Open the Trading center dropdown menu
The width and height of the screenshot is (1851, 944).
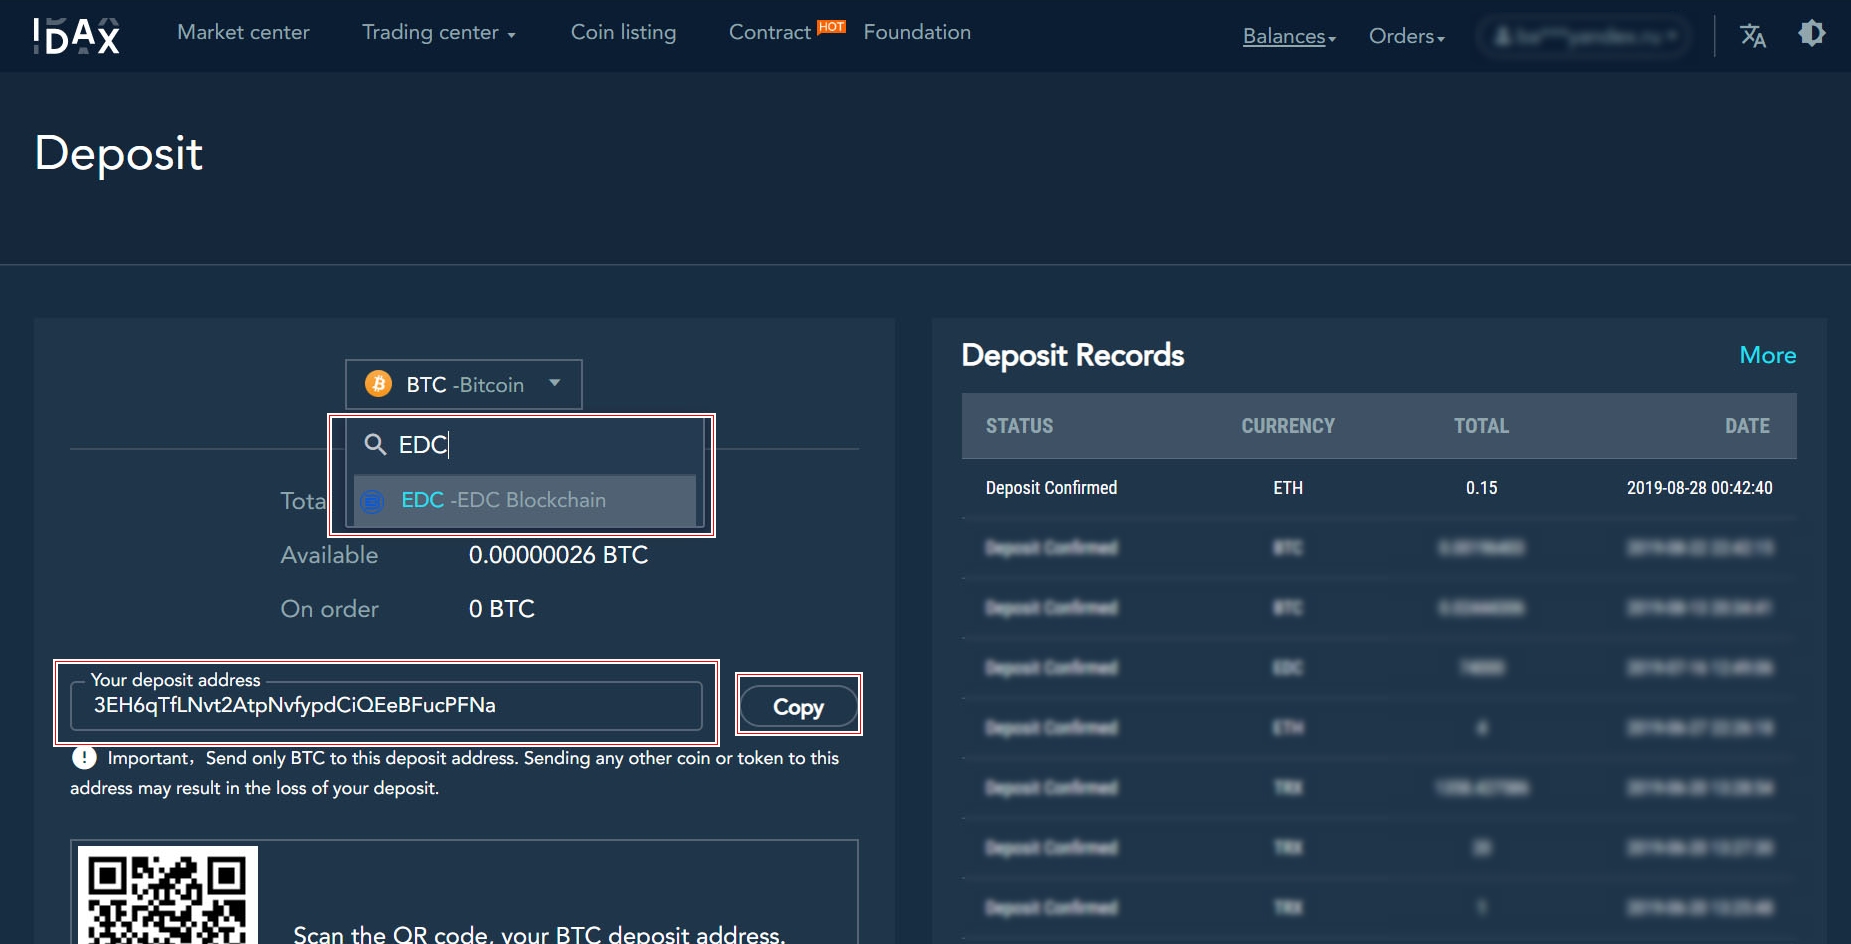point(438,32)
